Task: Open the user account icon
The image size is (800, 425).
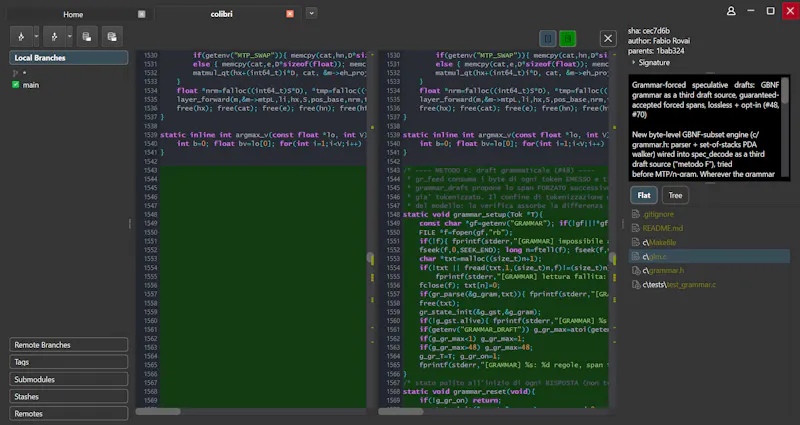Action: point(731,11)
